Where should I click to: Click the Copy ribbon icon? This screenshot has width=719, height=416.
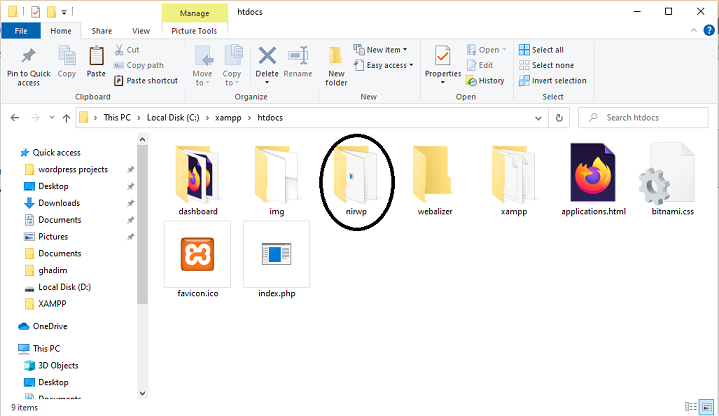(x=67, y=56)
